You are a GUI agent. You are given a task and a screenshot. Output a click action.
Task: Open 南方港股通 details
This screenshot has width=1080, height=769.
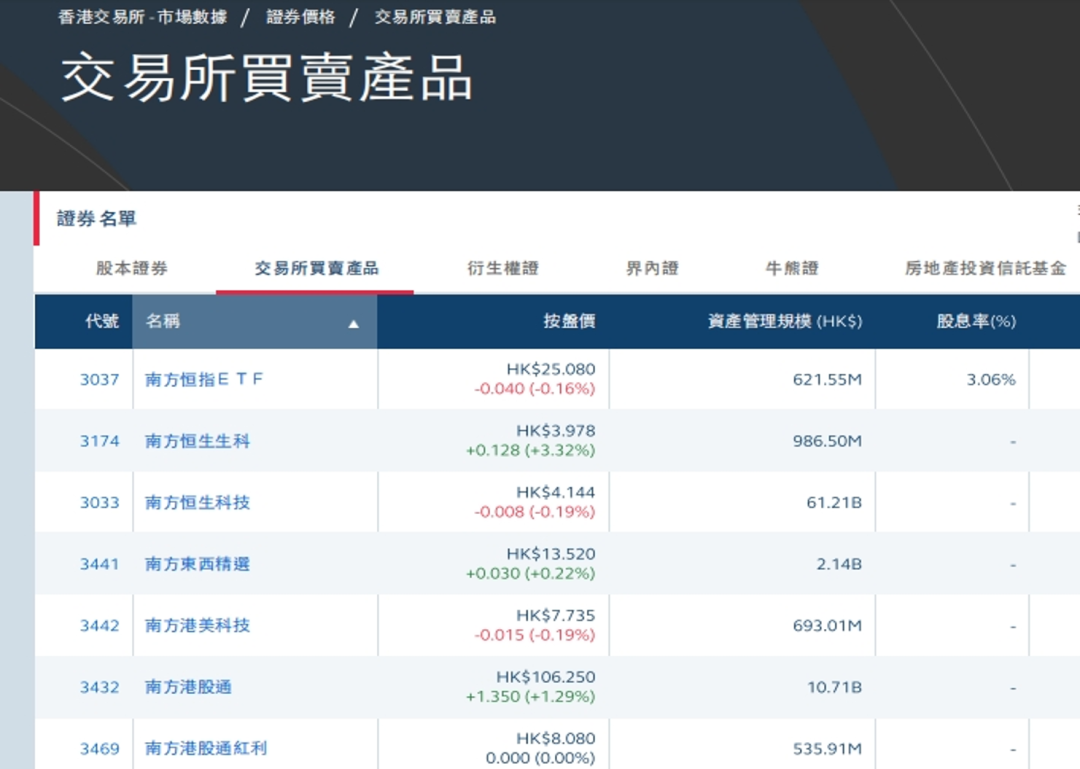188,687
